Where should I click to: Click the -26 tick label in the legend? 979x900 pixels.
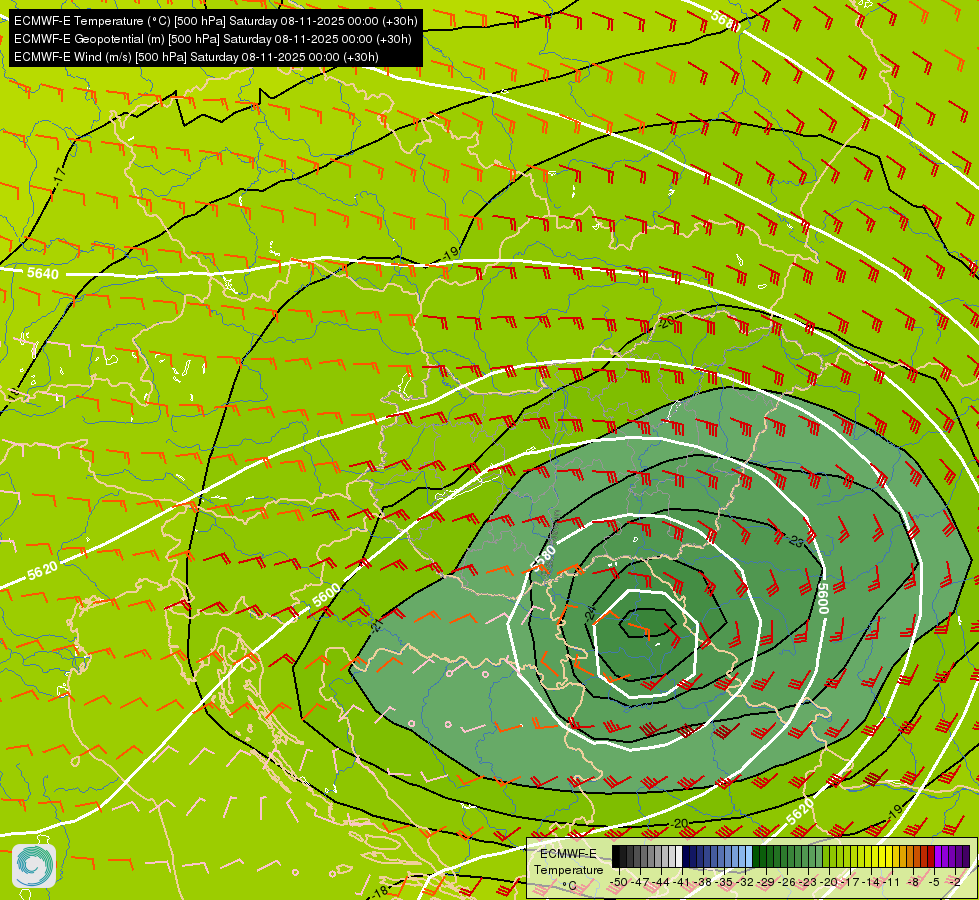(787, 882)
